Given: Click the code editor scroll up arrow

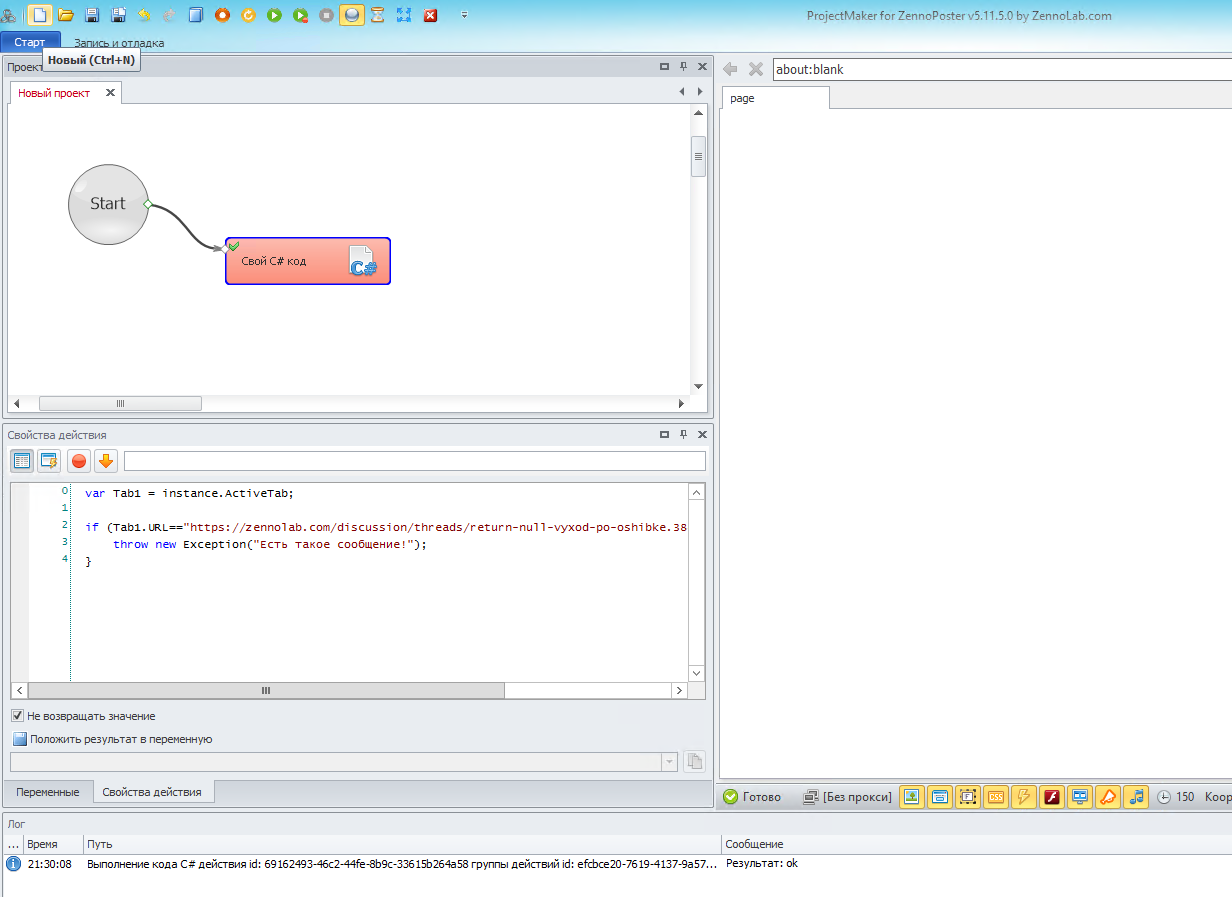Looking at the screenshot, I should click(697, 491).
